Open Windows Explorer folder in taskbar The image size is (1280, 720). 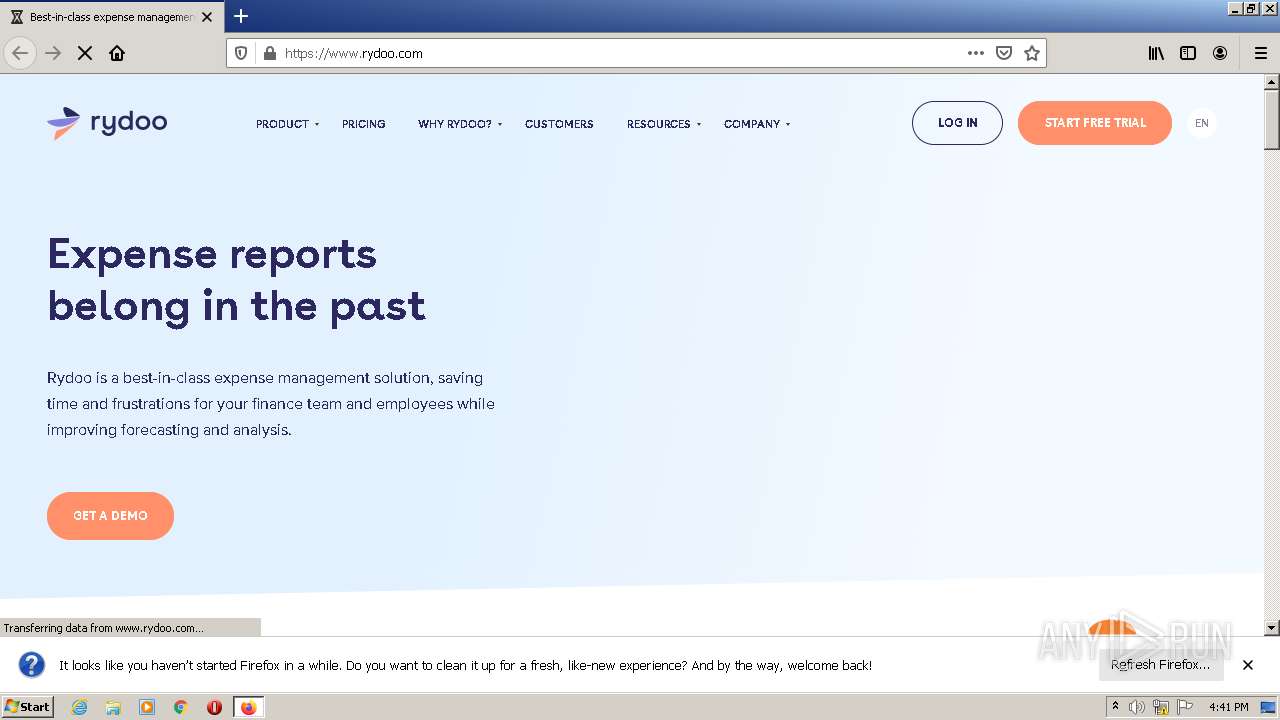[x=113, y=707]
